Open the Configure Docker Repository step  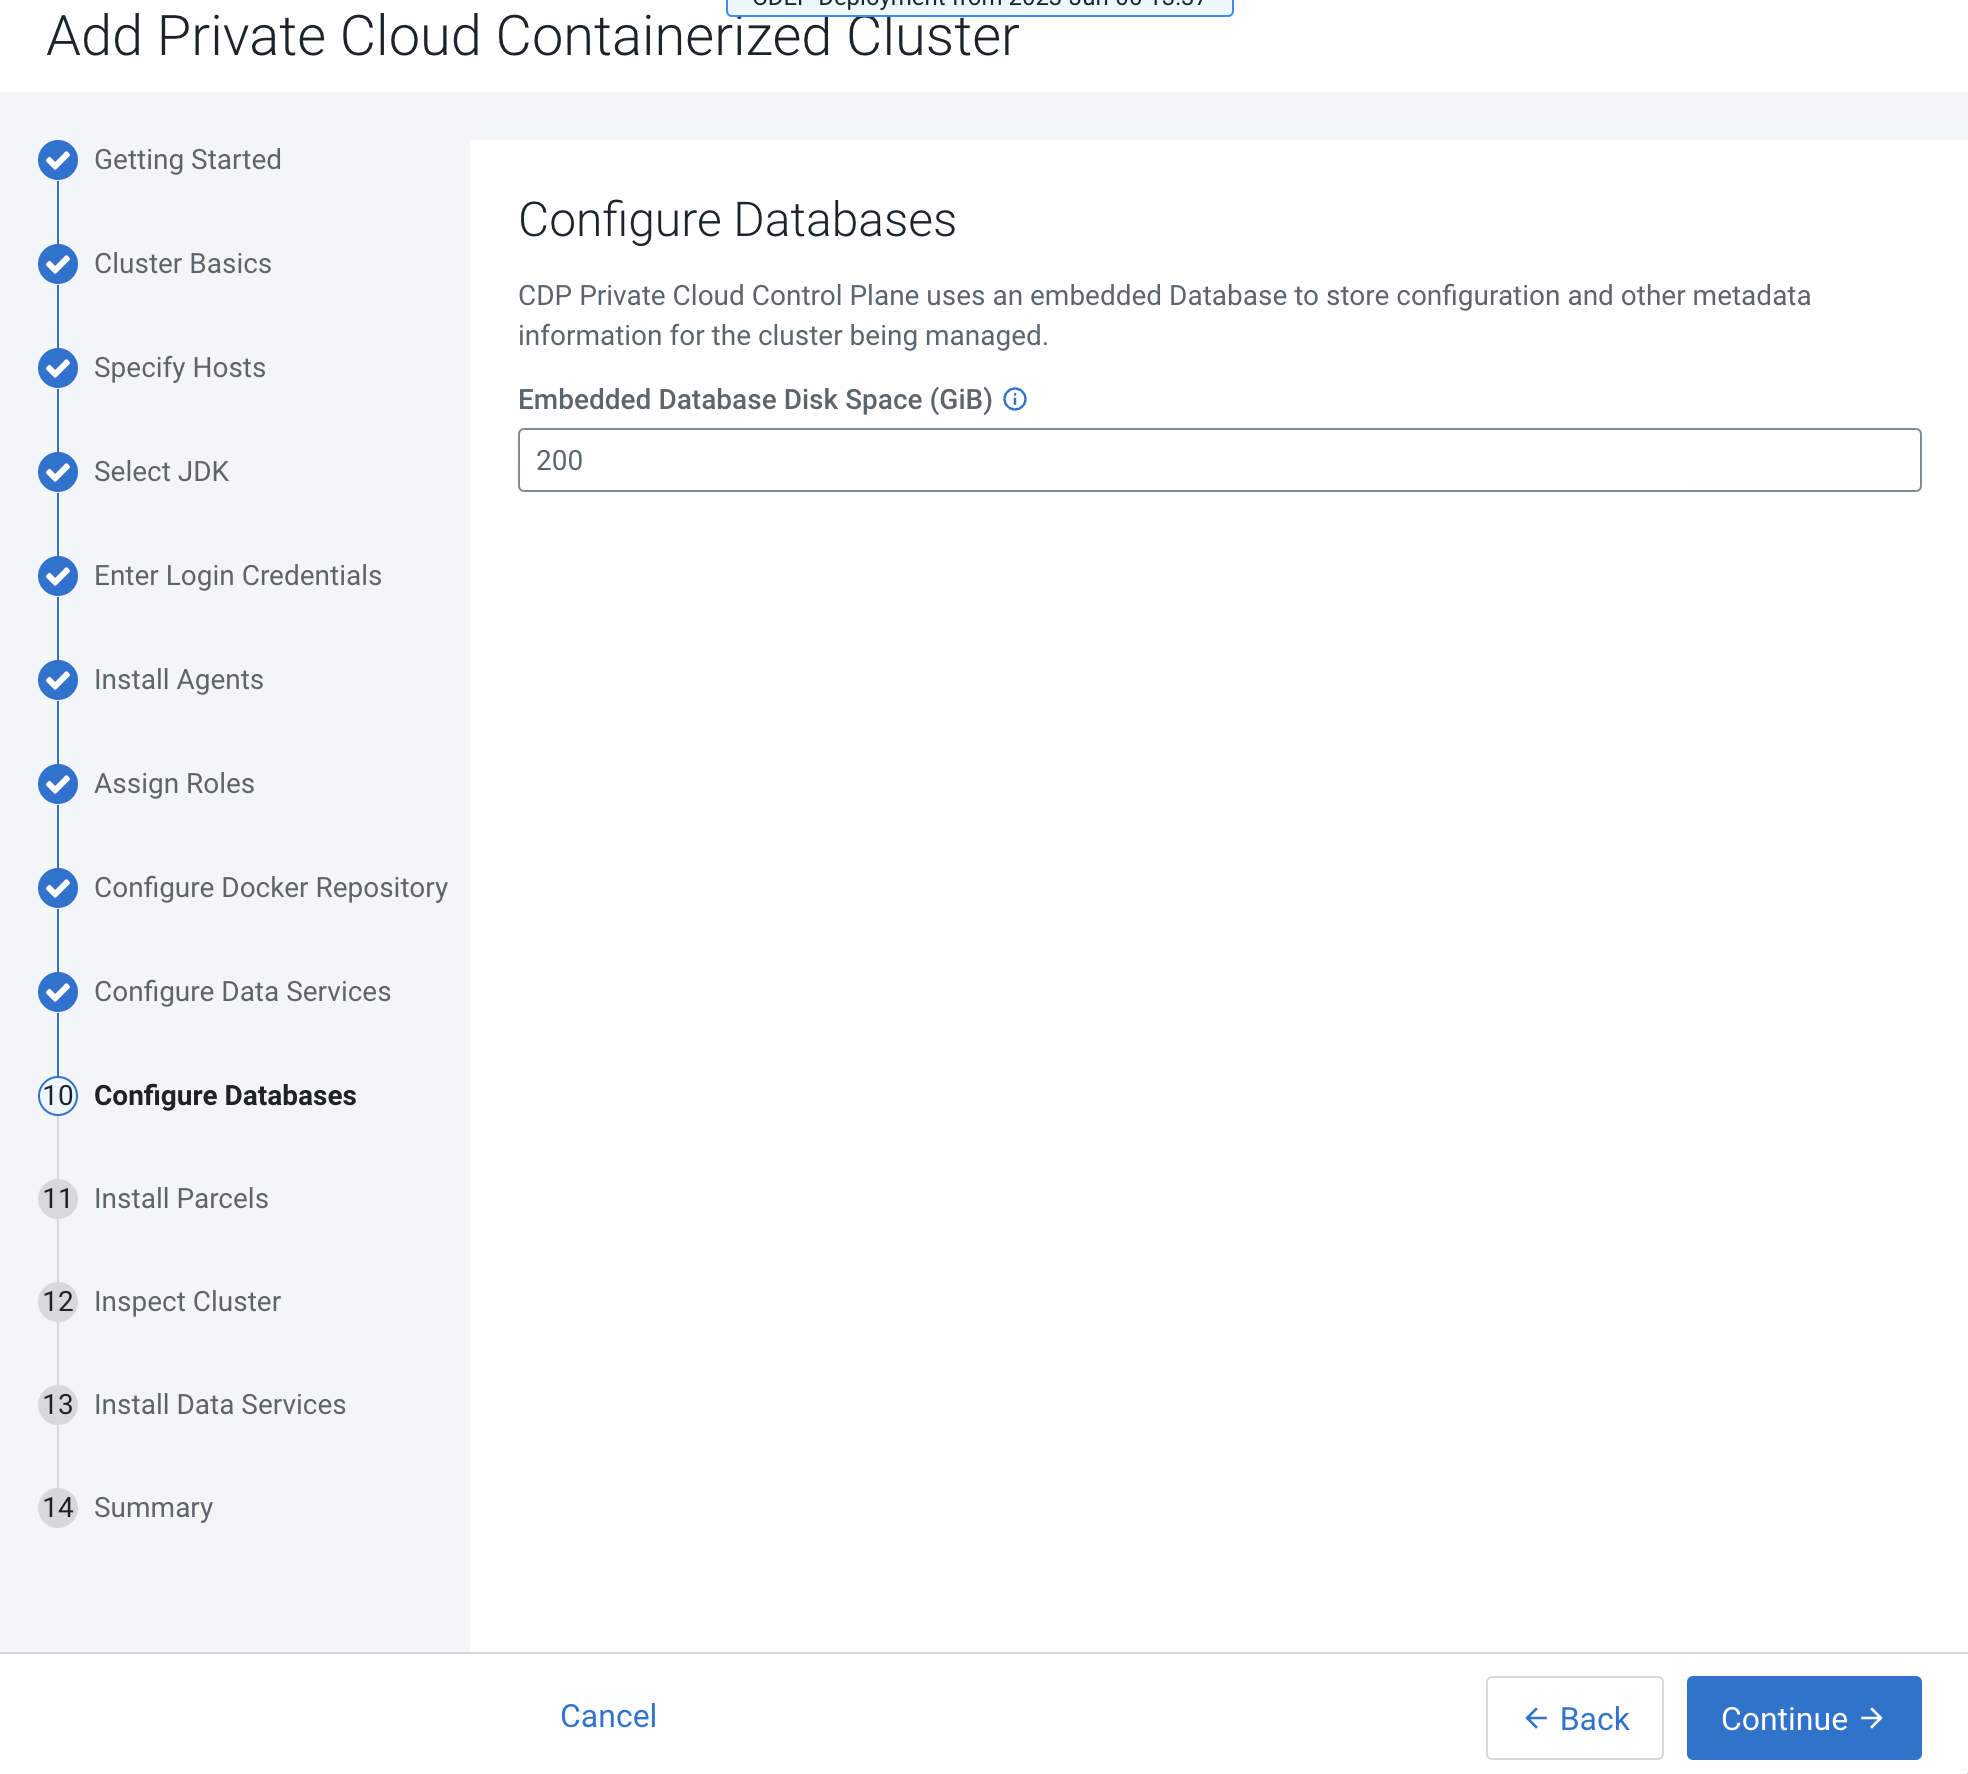(271, 888)
